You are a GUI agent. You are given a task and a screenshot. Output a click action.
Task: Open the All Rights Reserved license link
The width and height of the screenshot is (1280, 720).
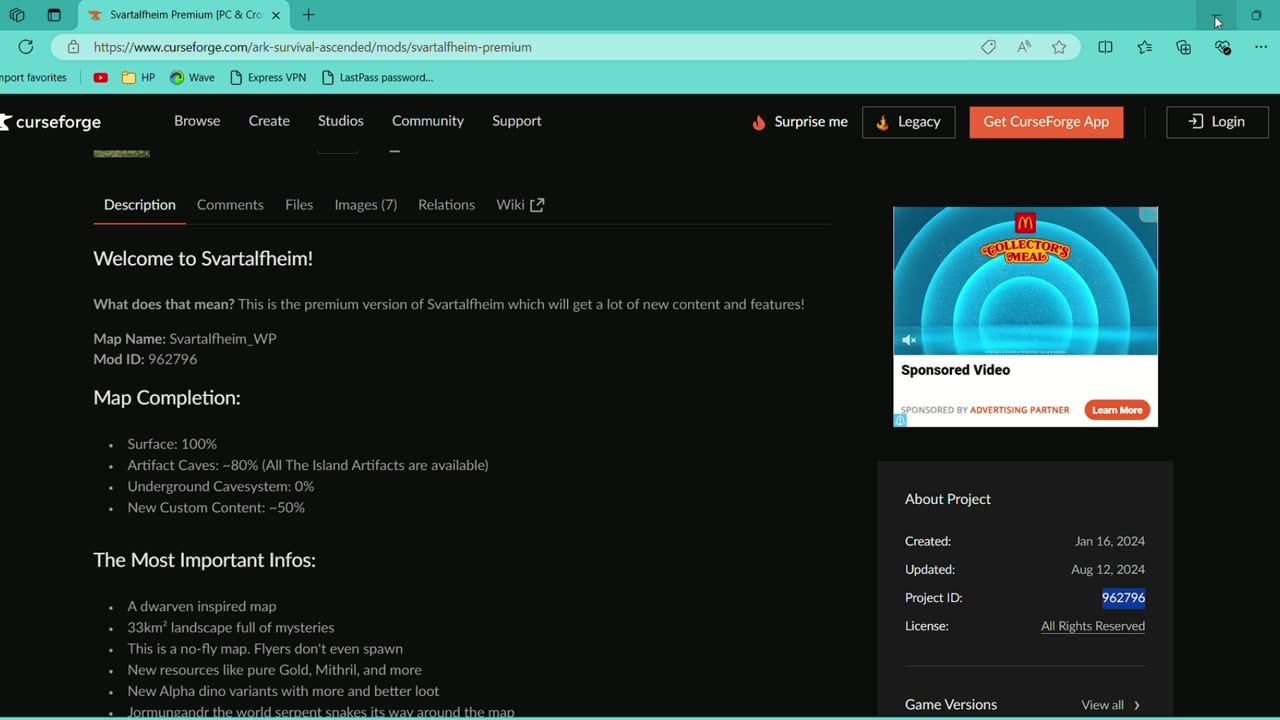pos(1093,626)
